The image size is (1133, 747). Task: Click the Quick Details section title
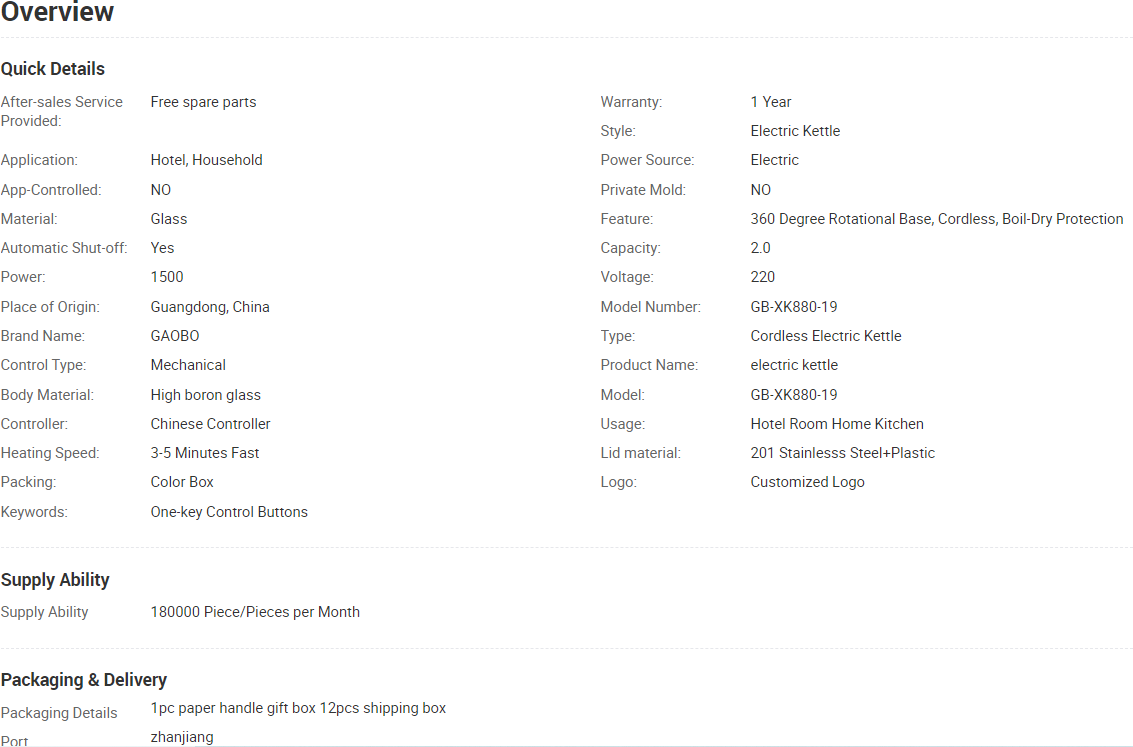point(53,69)
